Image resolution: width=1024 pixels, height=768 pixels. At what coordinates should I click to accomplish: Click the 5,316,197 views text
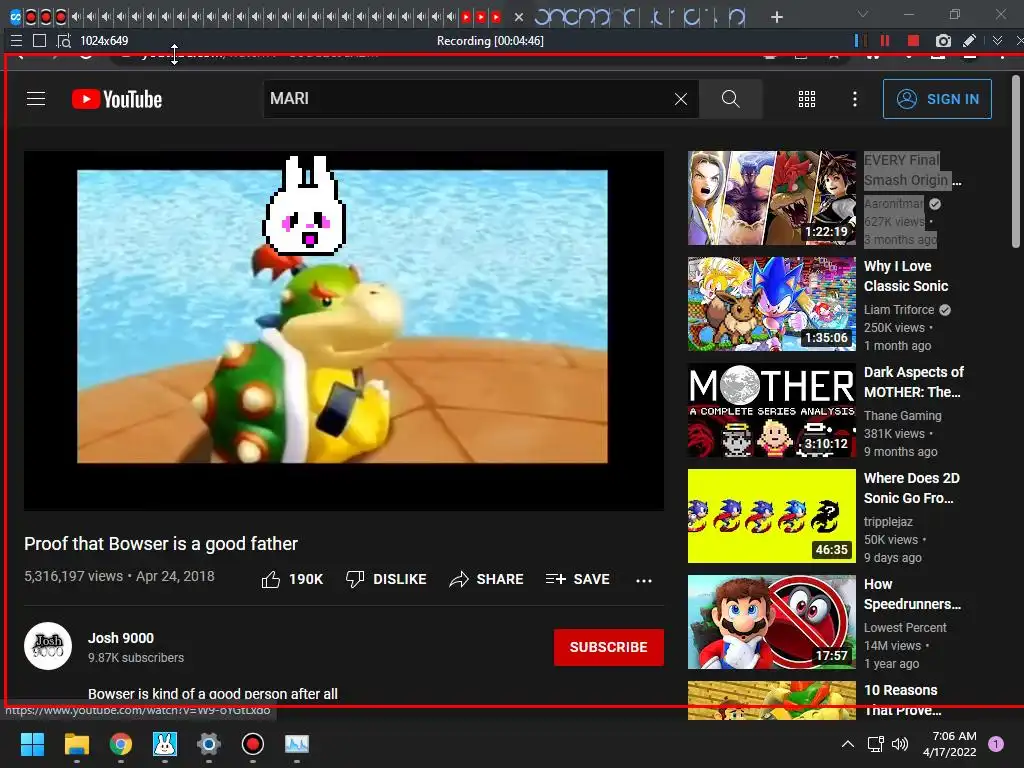tap(73, 576)
